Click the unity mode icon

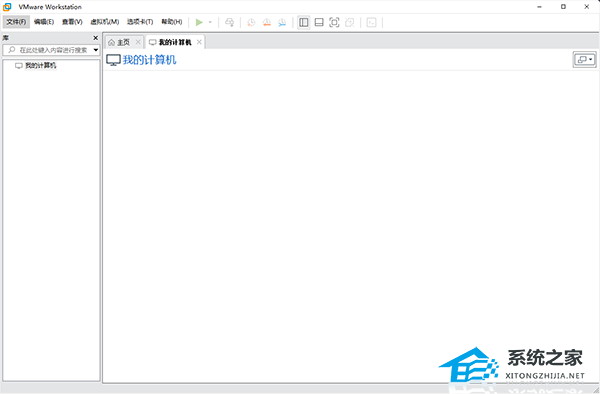(349, 22)
